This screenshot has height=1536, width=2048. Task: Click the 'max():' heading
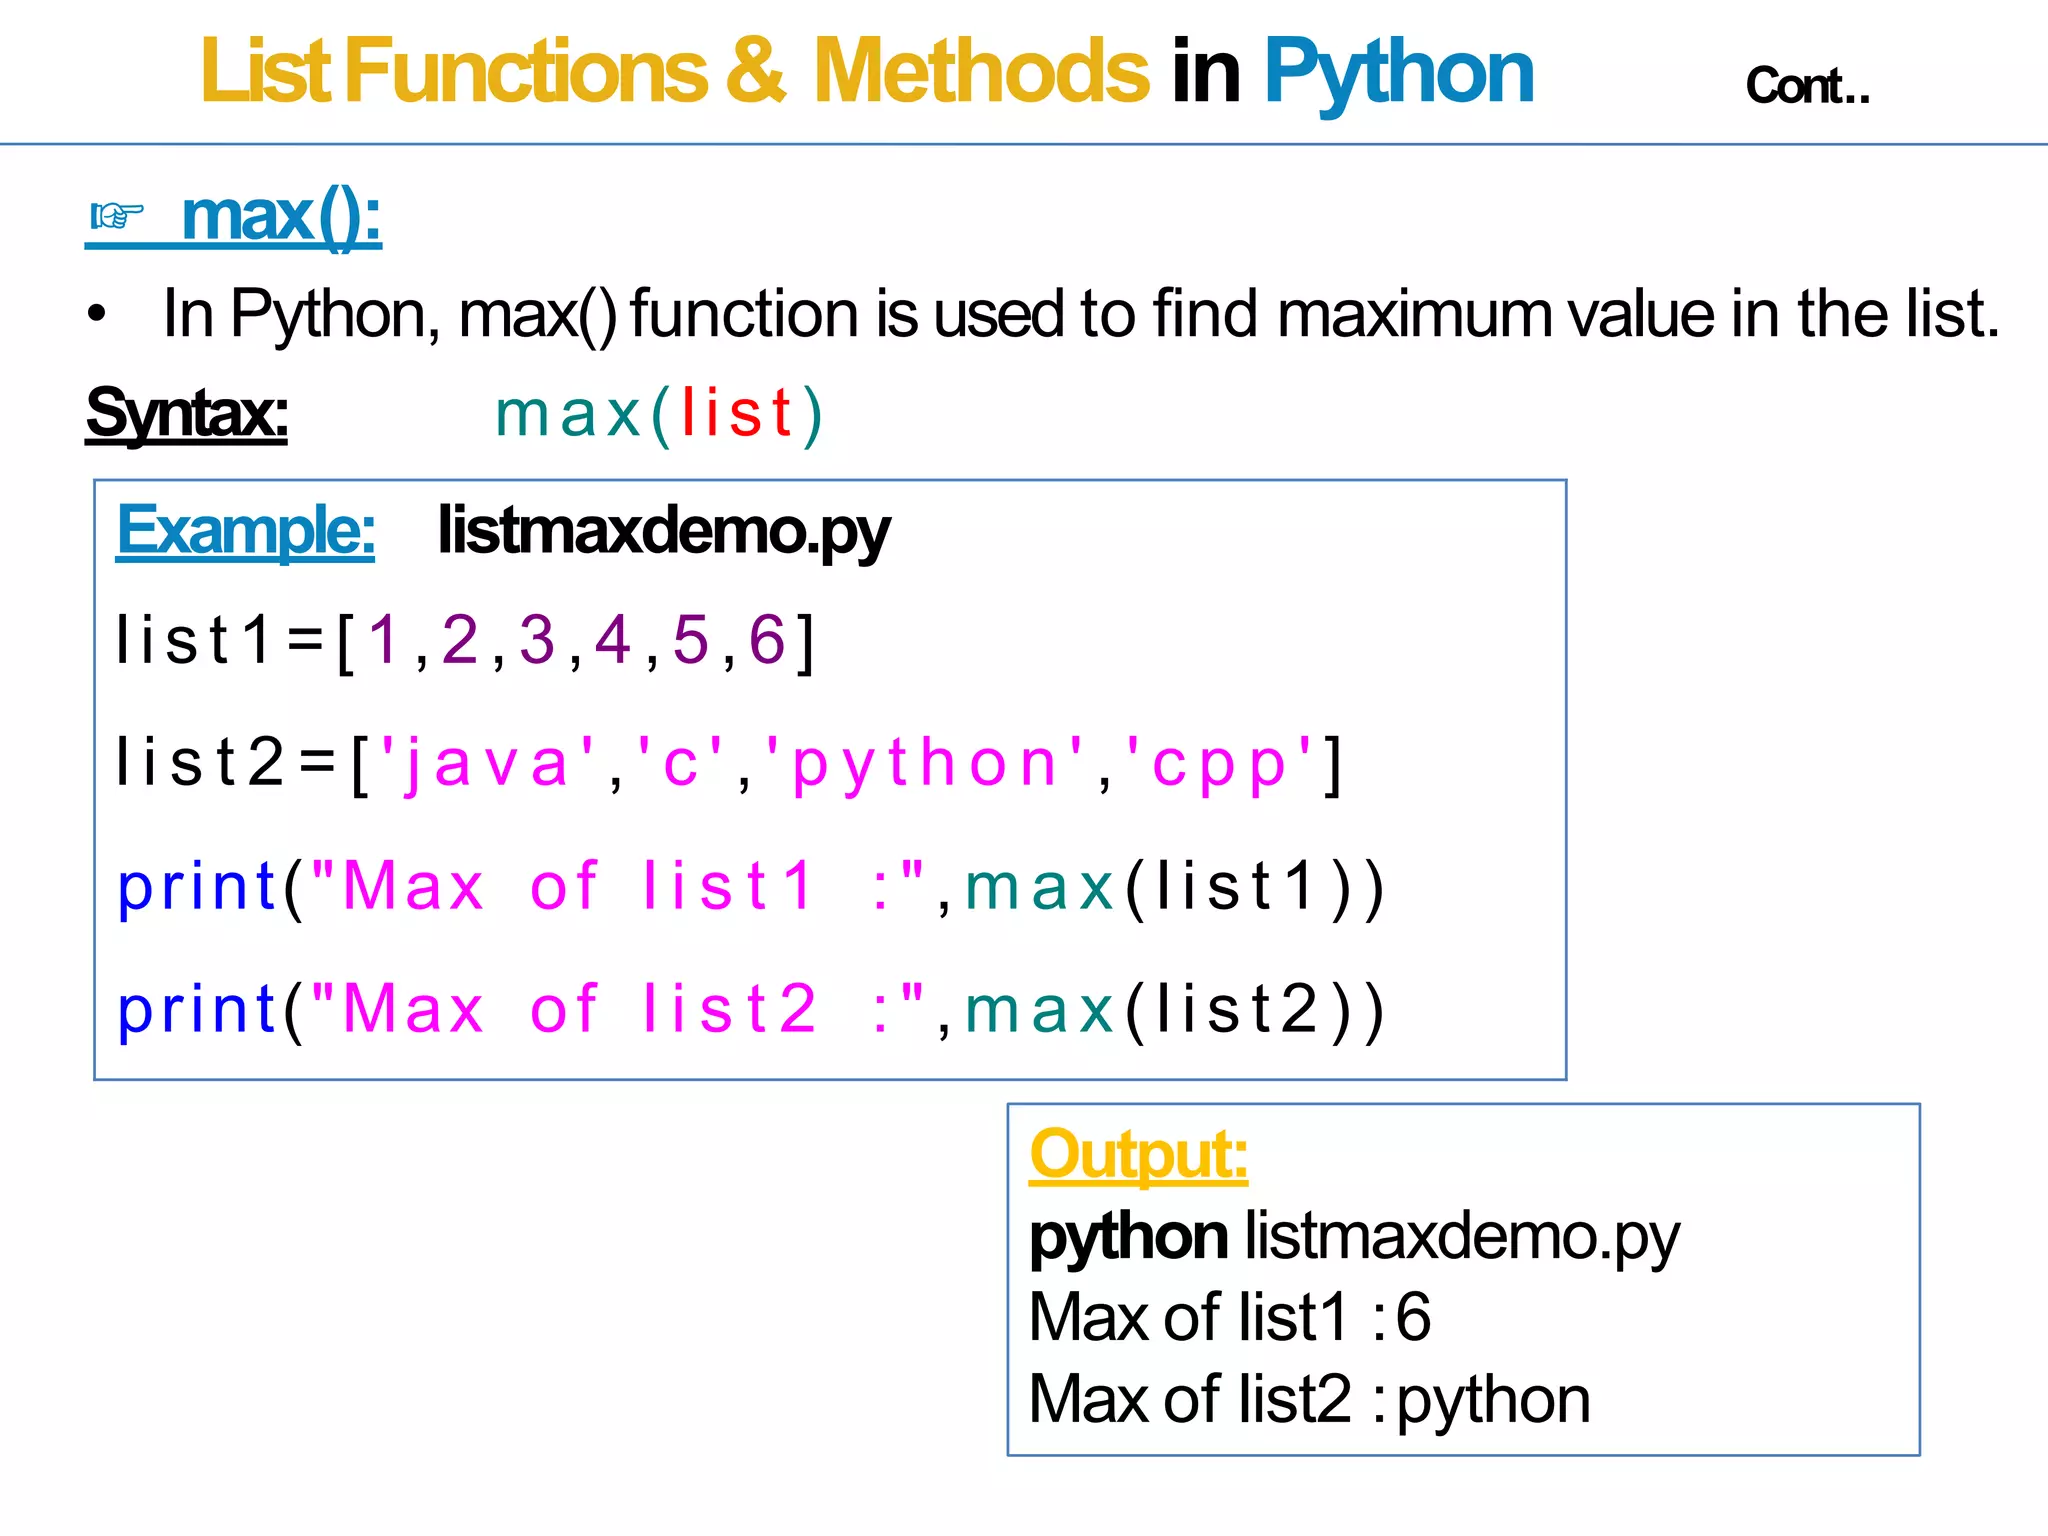pyautogui.click(x=281, y=217)
